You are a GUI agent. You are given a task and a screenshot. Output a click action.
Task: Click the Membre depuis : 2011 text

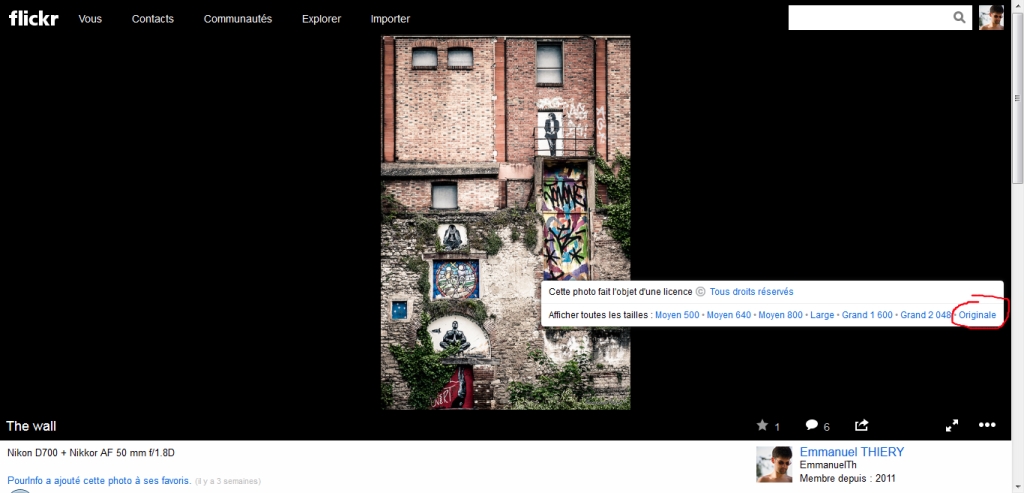(848, 478)
